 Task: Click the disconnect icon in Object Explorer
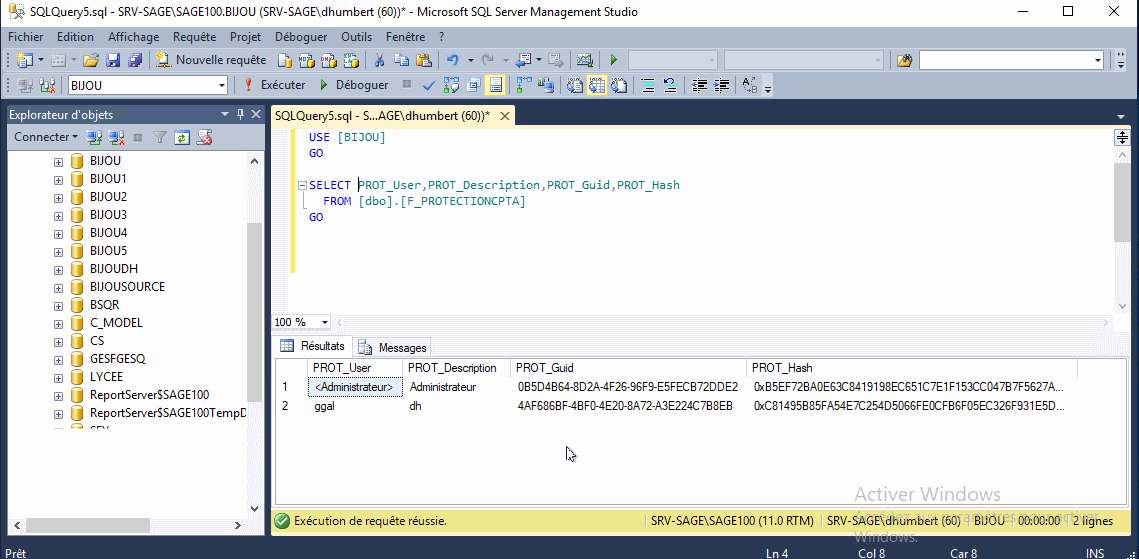click(117, 137)
